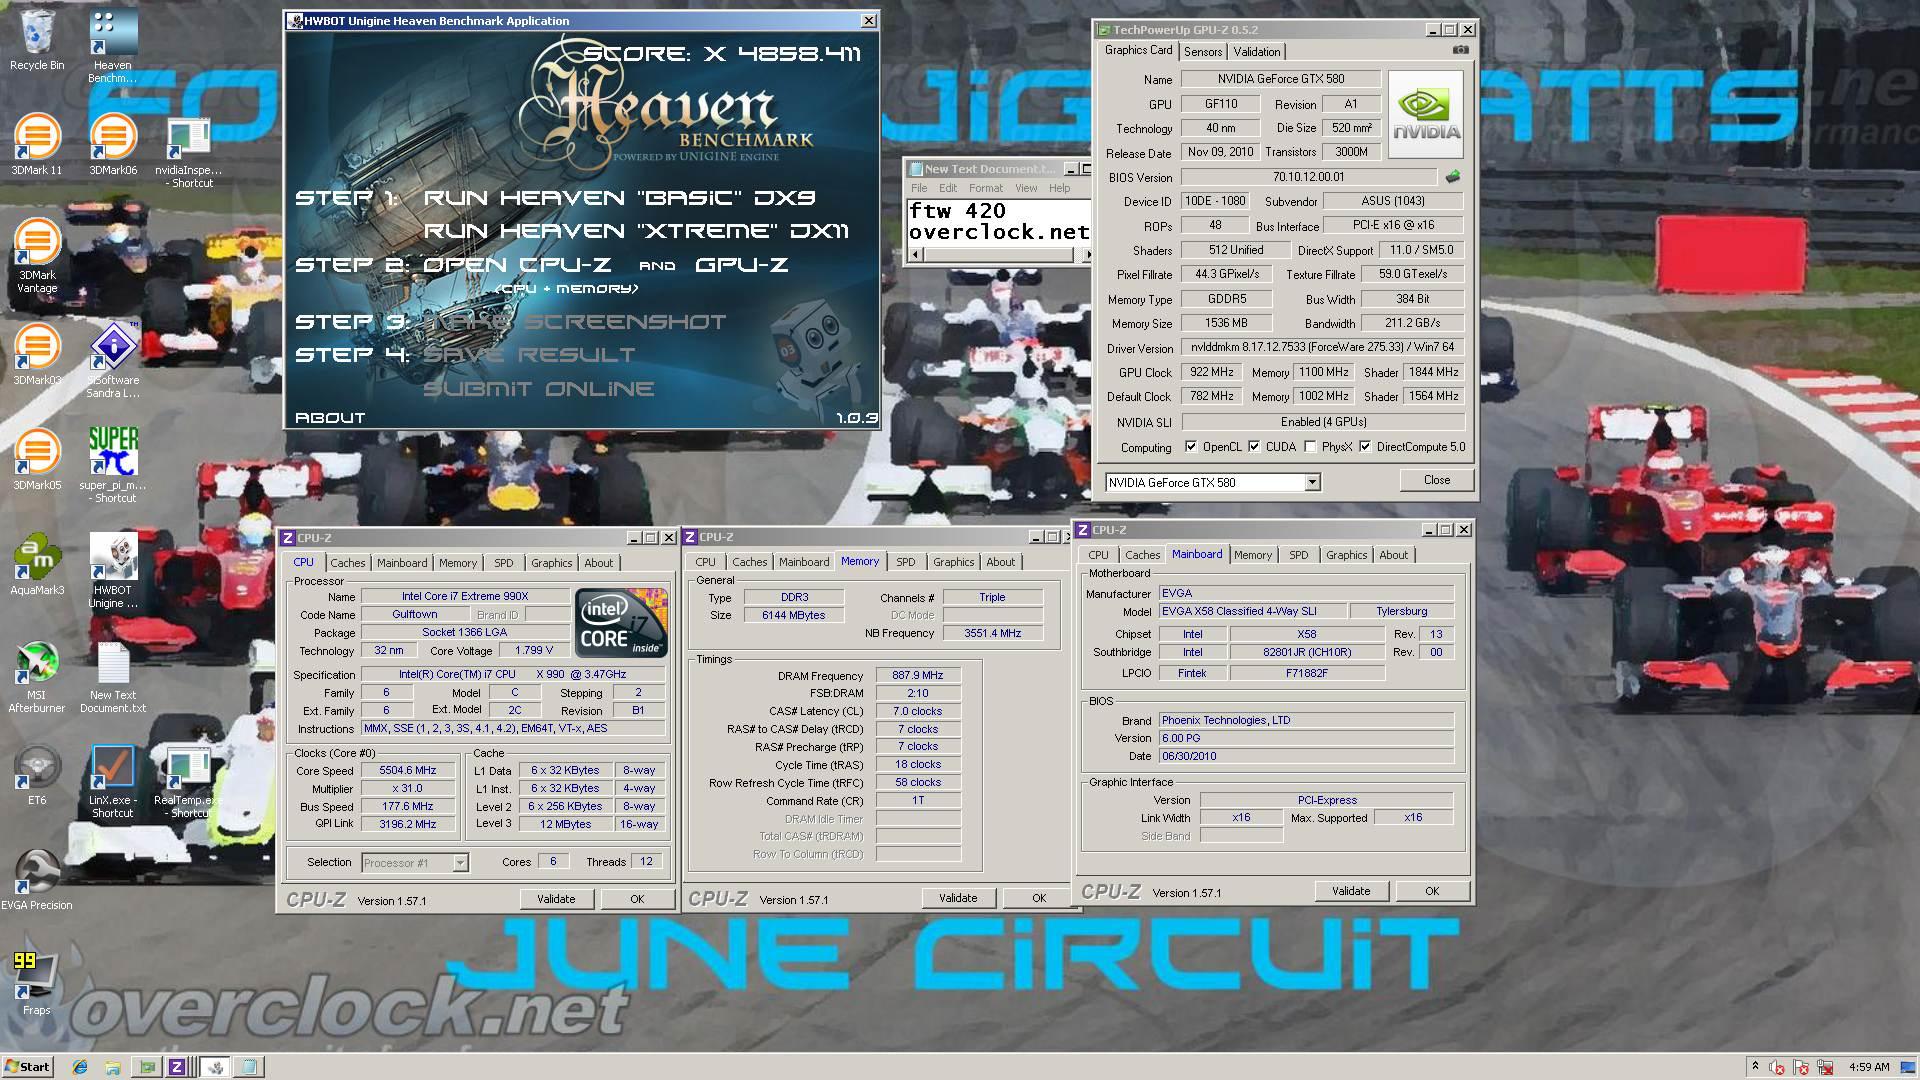This screenshot has width=1920, height=1080.
Task: Open the RealTemp.exe shortcut icon
Action: tap(188, 782)
